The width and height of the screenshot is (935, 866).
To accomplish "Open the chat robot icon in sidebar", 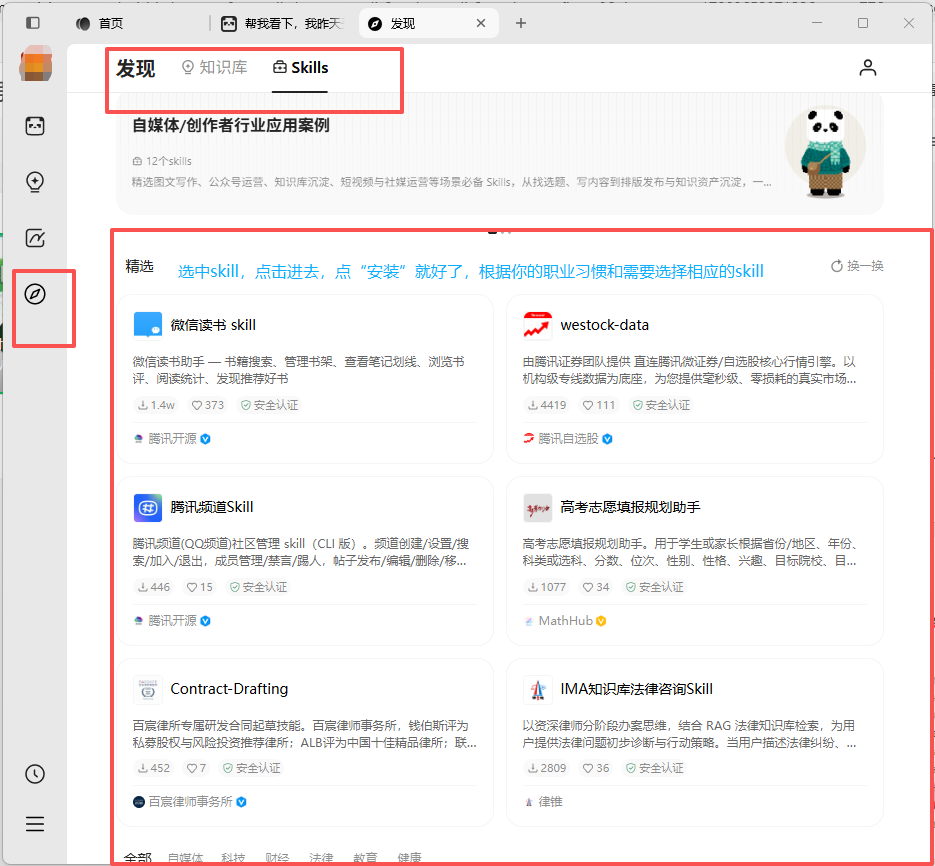I will 35,126.
